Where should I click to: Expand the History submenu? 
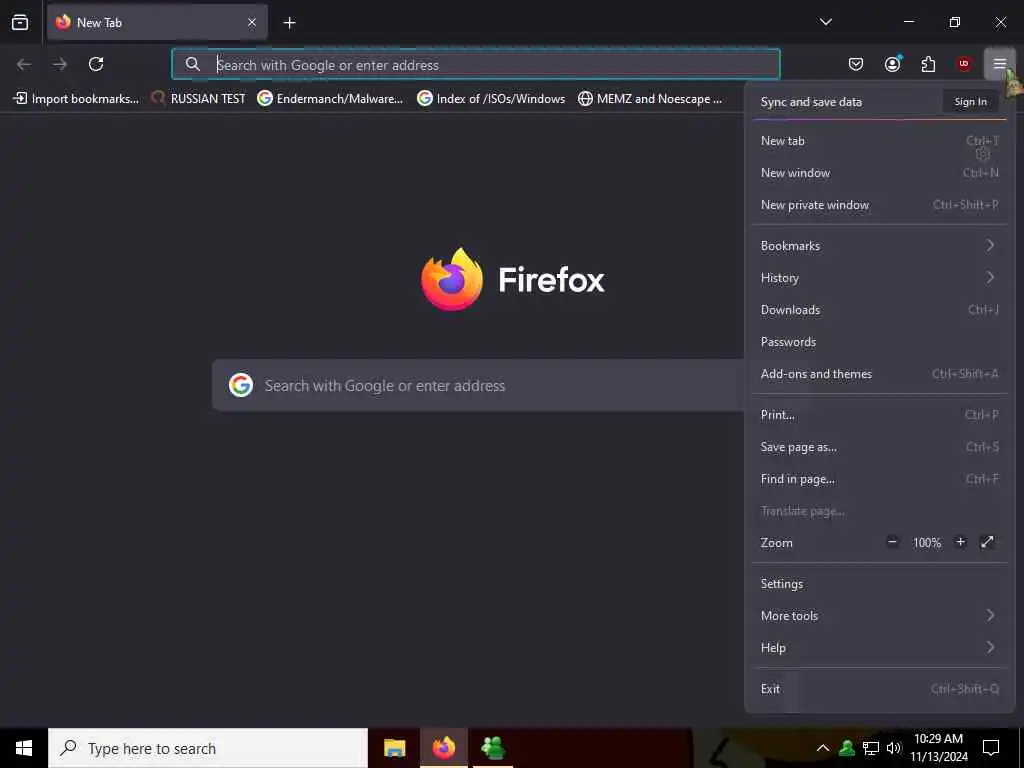(880, 278)
